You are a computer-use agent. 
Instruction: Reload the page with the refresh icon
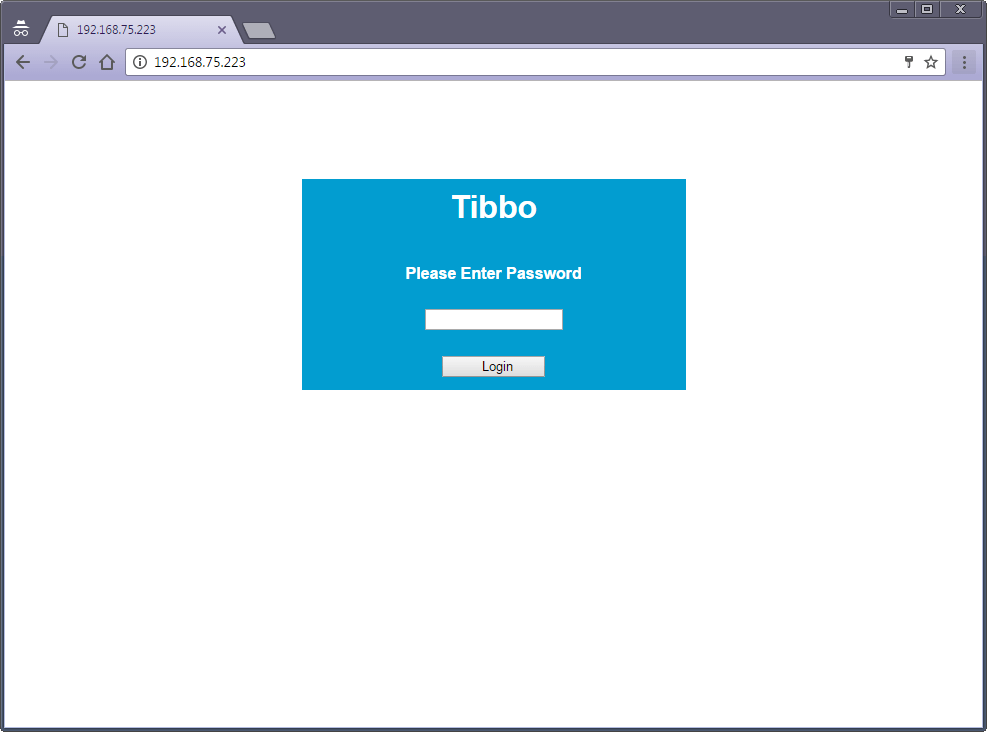coord(79,62)
